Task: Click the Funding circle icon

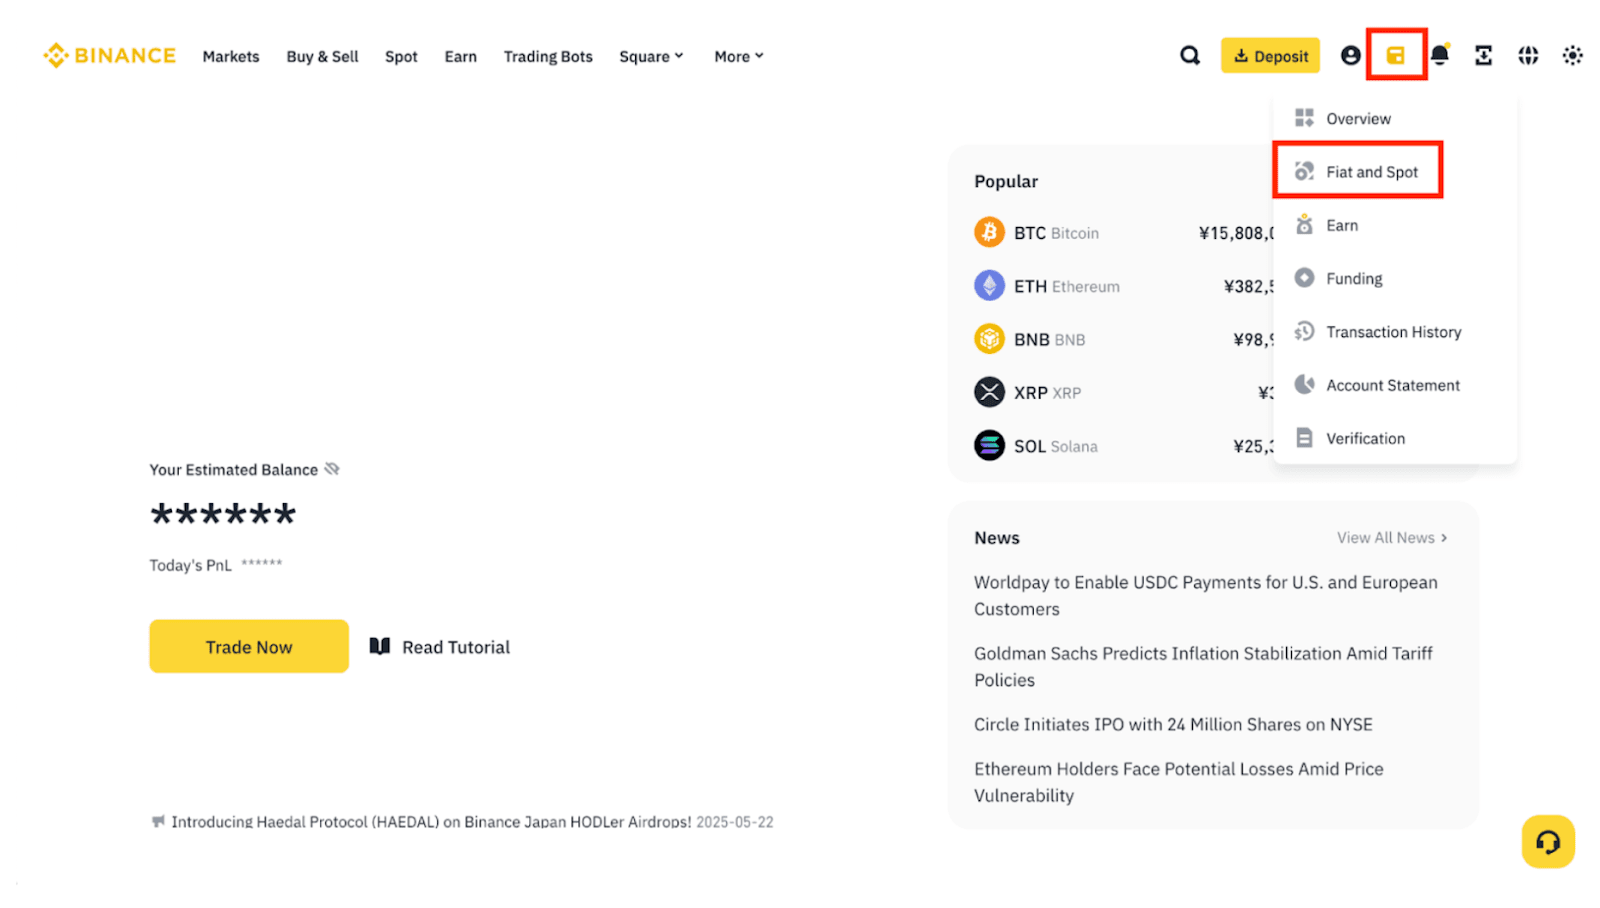Action: (x=1304, y=278)
